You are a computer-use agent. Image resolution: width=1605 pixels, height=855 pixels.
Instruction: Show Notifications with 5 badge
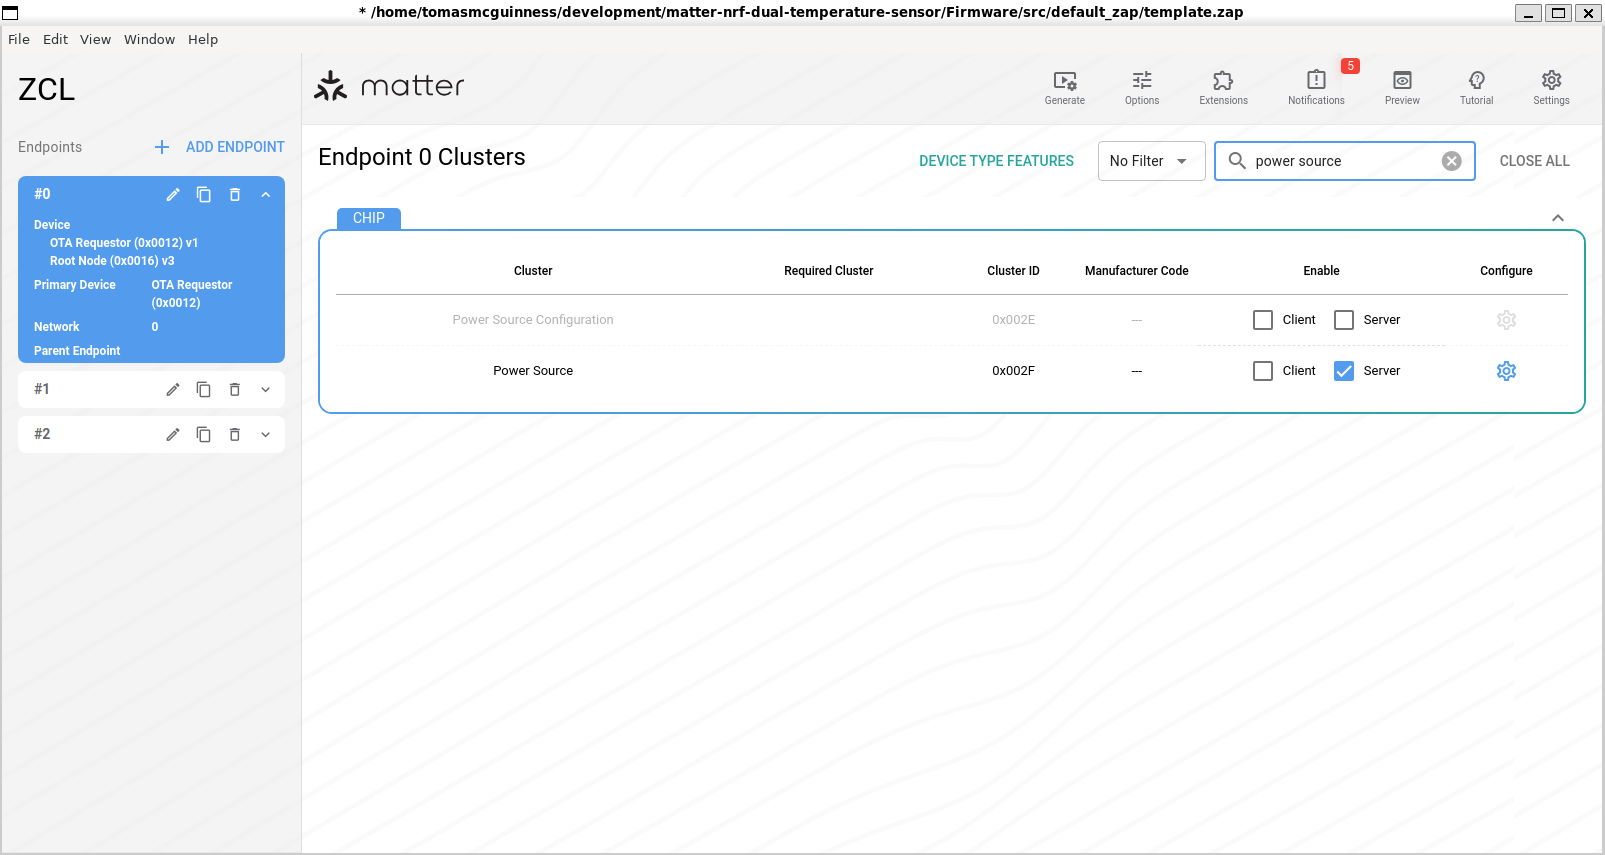point(1316,87)
